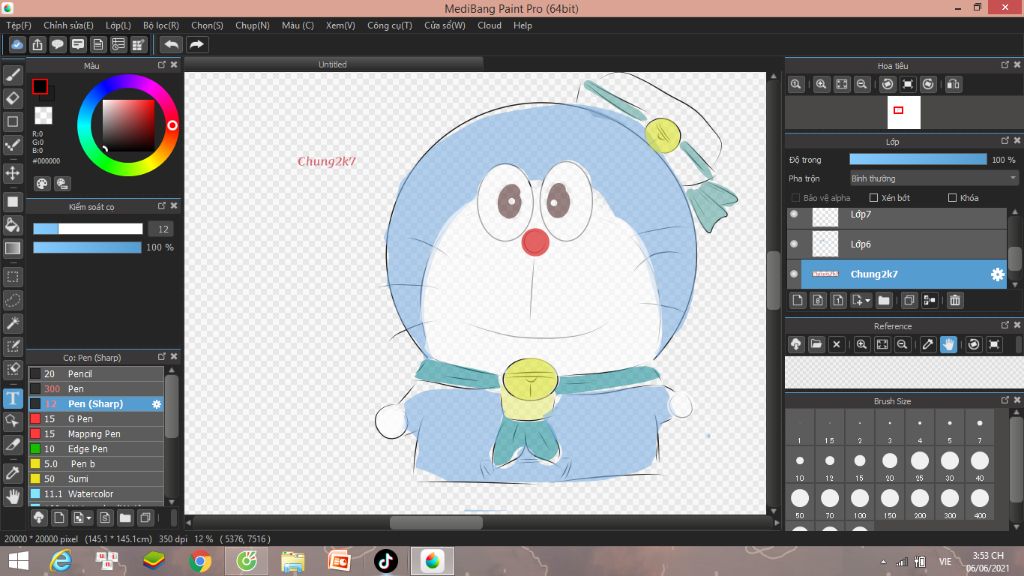Open TikTok from the taskbar
The image size is (1024, 576).
385,561
